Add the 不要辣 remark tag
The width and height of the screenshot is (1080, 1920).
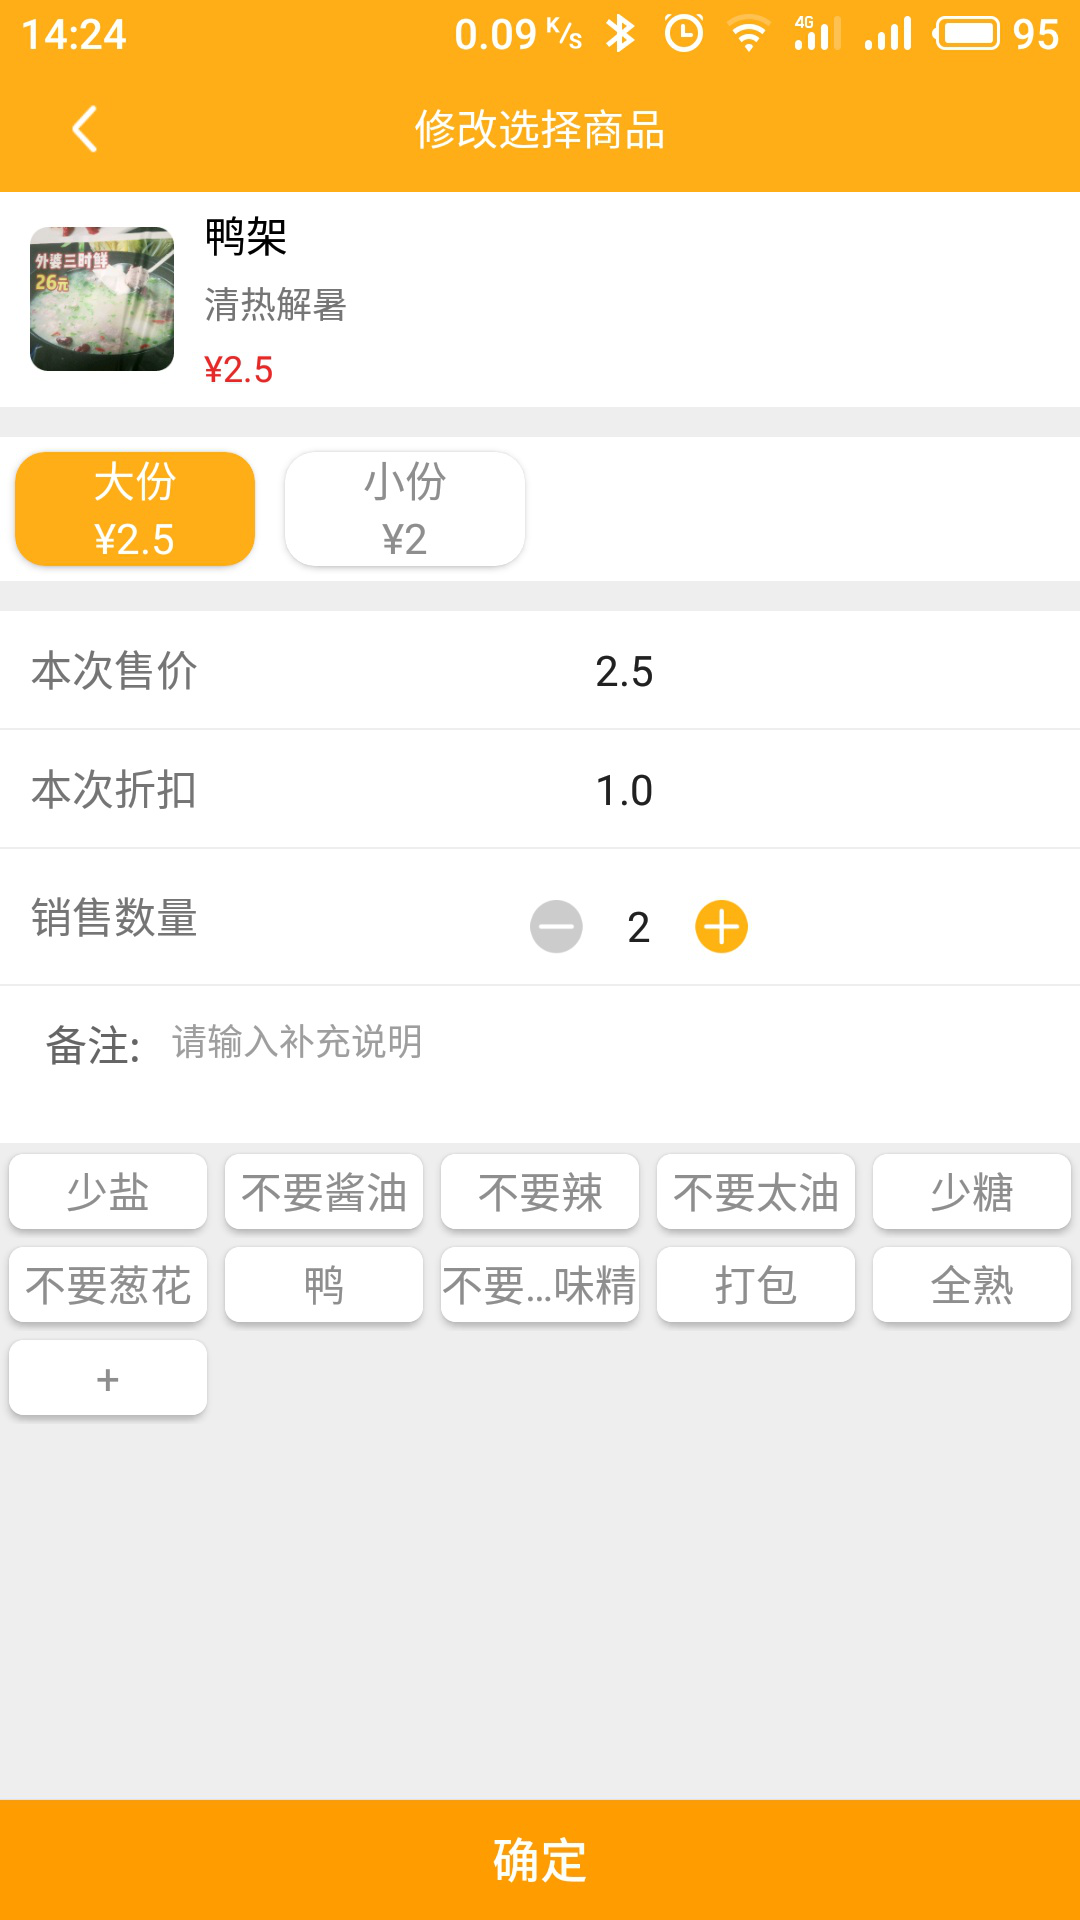click(x=540, y=1192)
